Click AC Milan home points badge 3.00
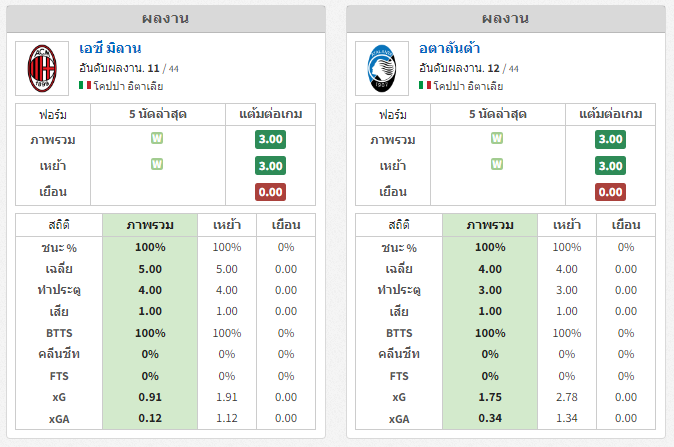The height and width of the screenshot is (447, 674). pyautogui.click(x=270, y=165)
